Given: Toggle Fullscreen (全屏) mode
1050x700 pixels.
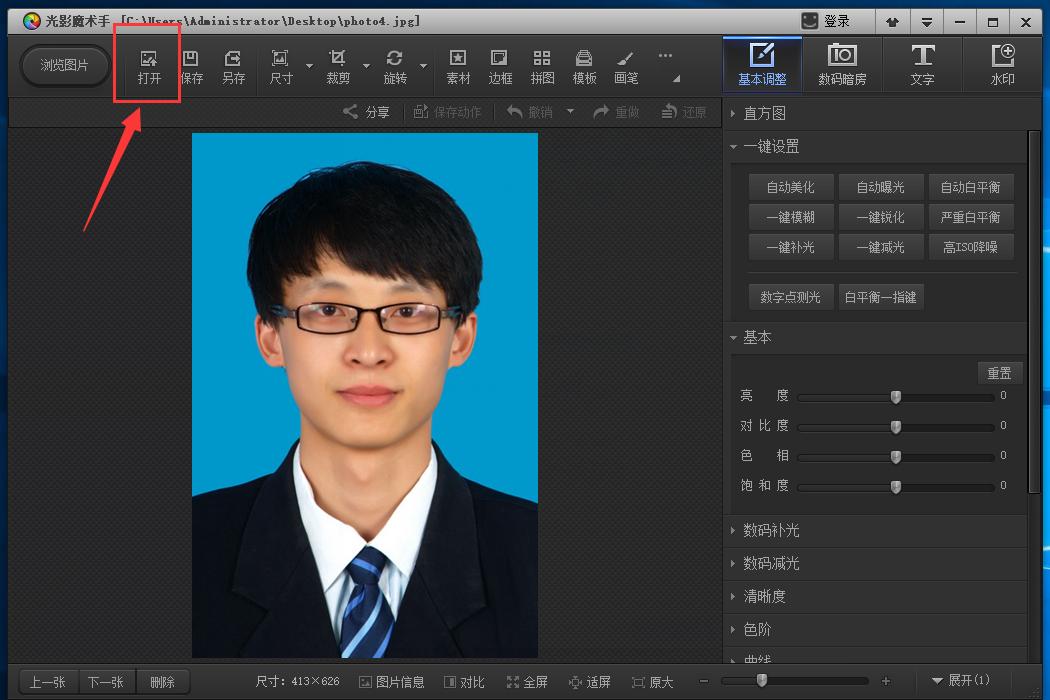Looking at the screenshot, I should (527, 682).
